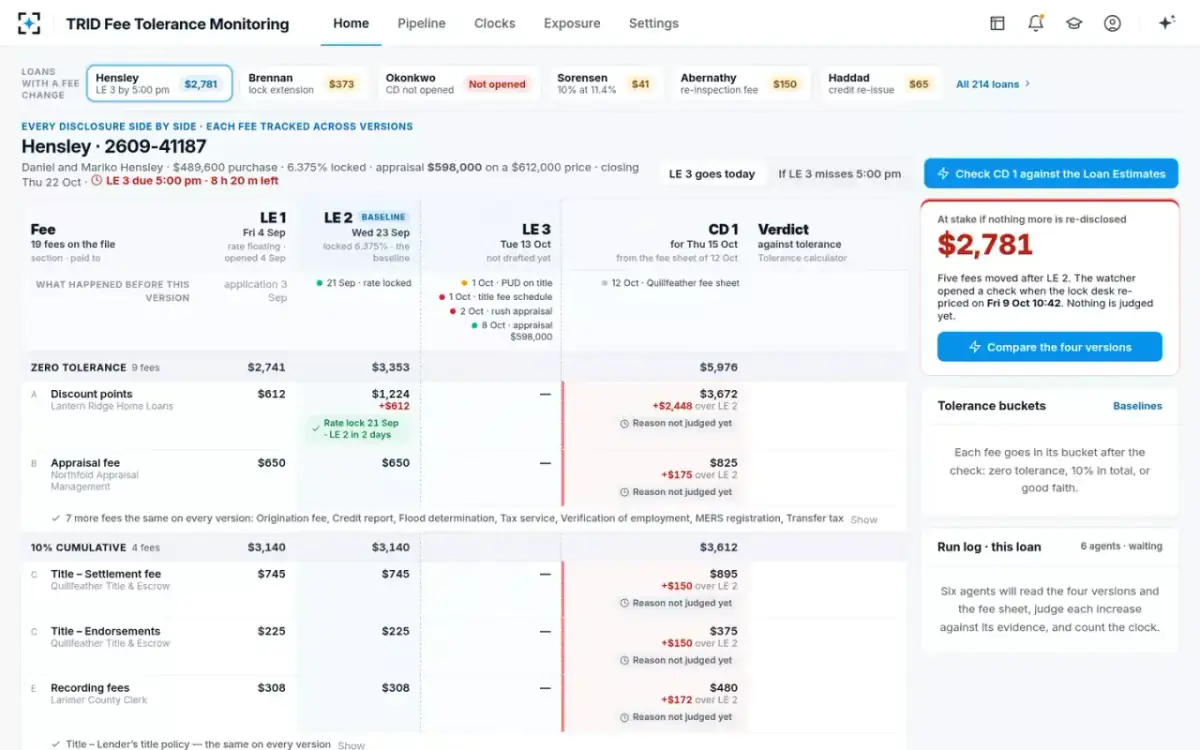The width and height of the screenshot is (1200, 750).
Task: Show the unchanged Lender's title policy fee
Action: coord(351,745)
